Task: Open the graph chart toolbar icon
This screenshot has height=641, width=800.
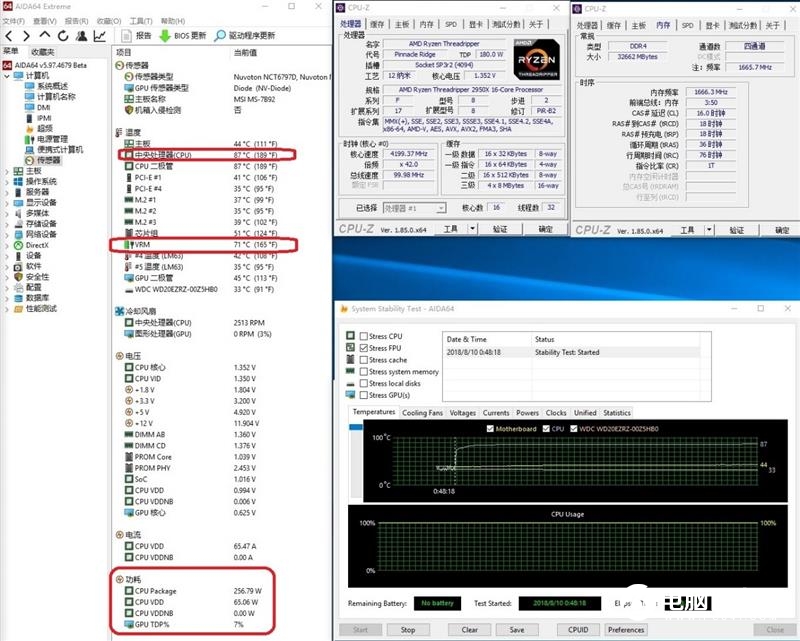Action: tap(100, 35)
